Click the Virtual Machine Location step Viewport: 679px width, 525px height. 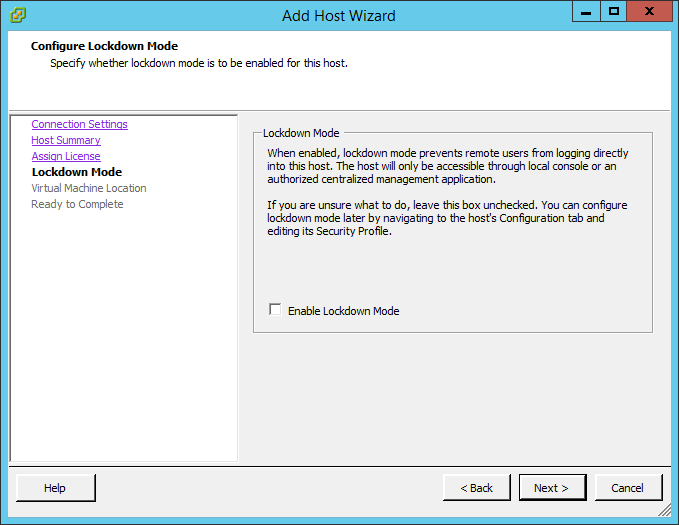tap(89, 188)
